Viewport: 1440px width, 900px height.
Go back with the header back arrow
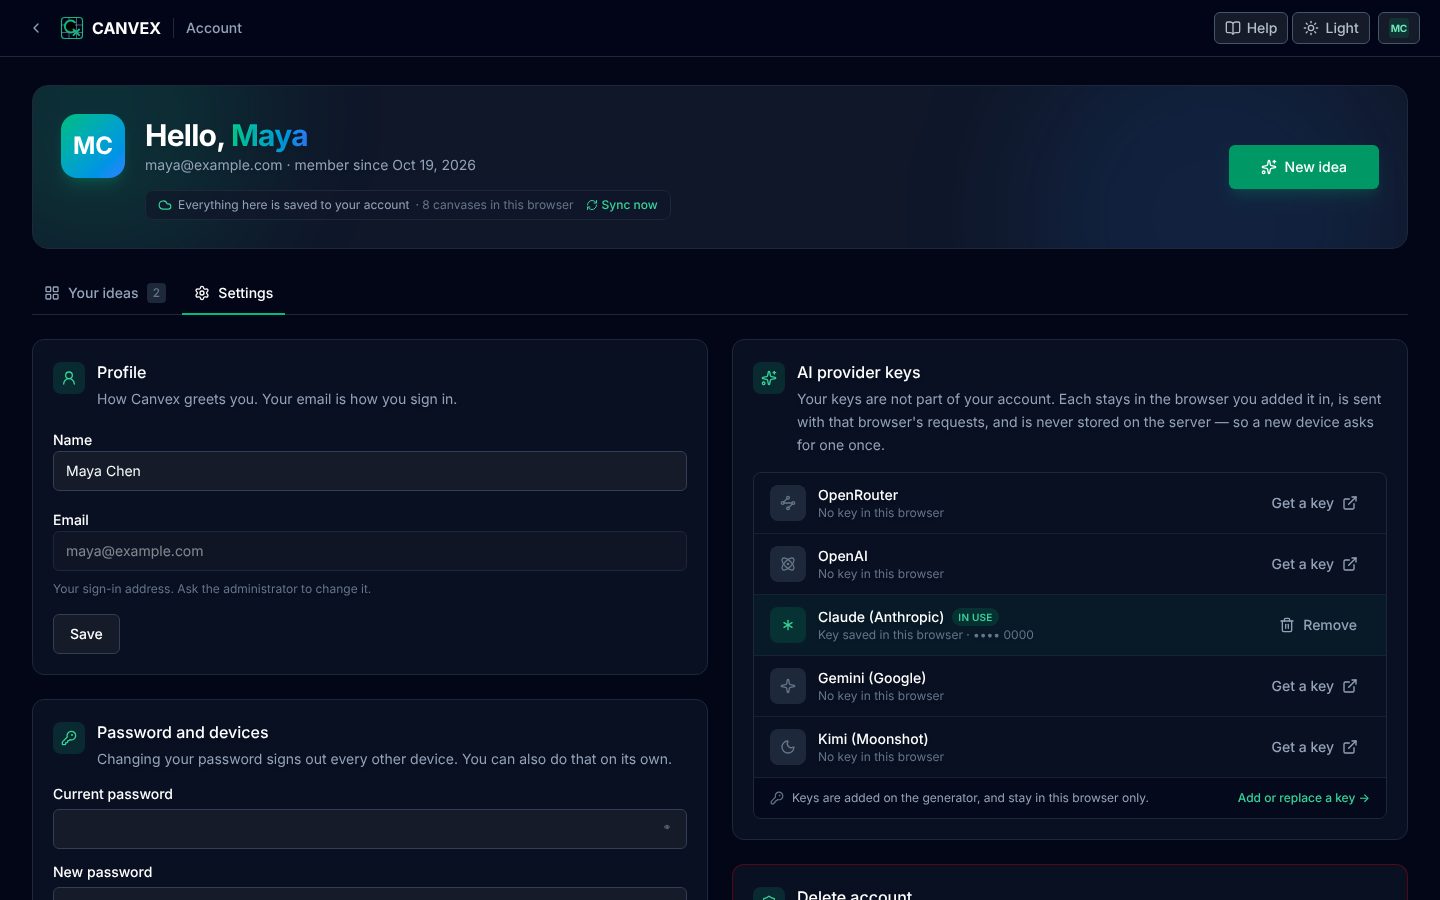coord(36,28)
